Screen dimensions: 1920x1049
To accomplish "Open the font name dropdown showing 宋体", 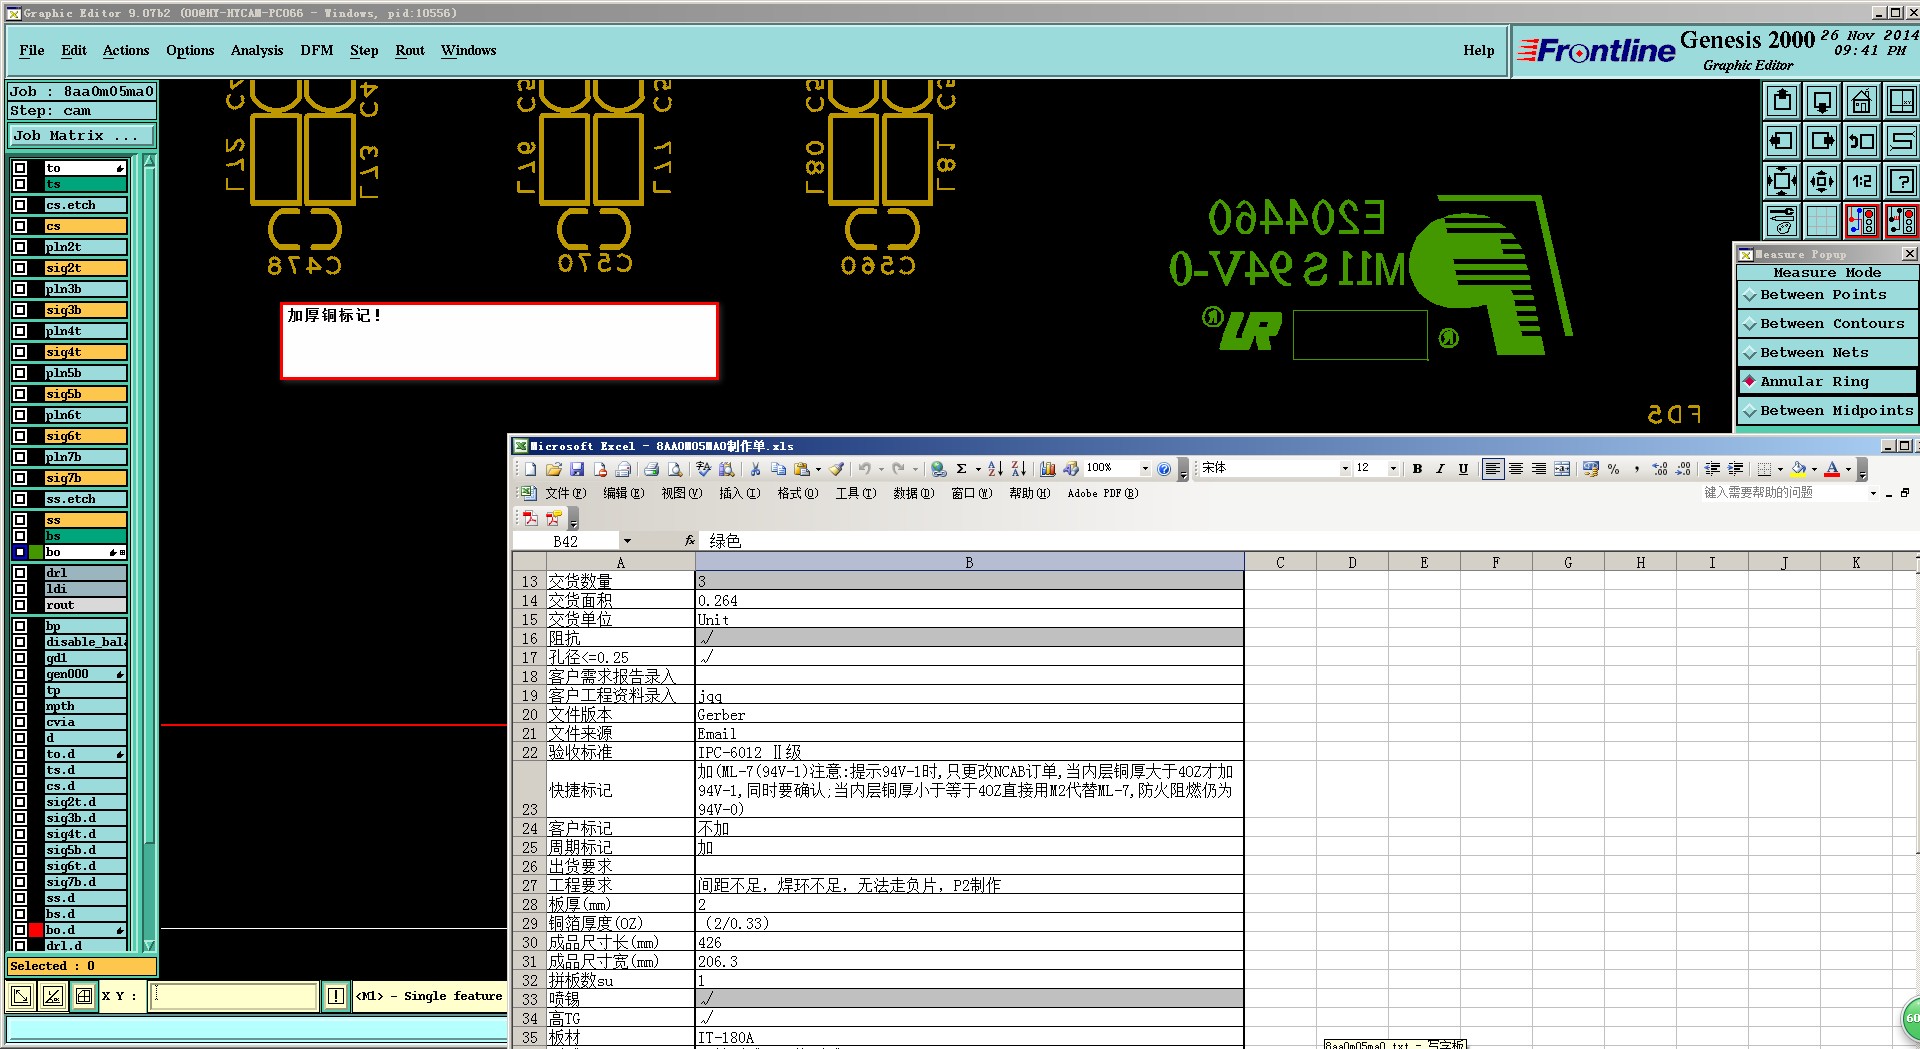I will click(x=1345, y=469).
